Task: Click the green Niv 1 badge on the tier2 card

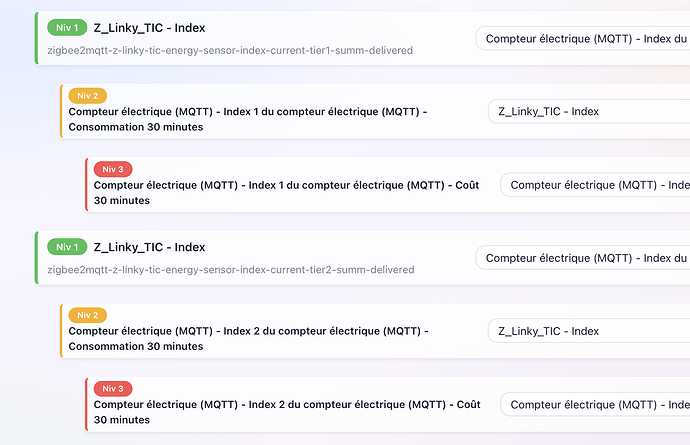Action: [x=67, y=247]
